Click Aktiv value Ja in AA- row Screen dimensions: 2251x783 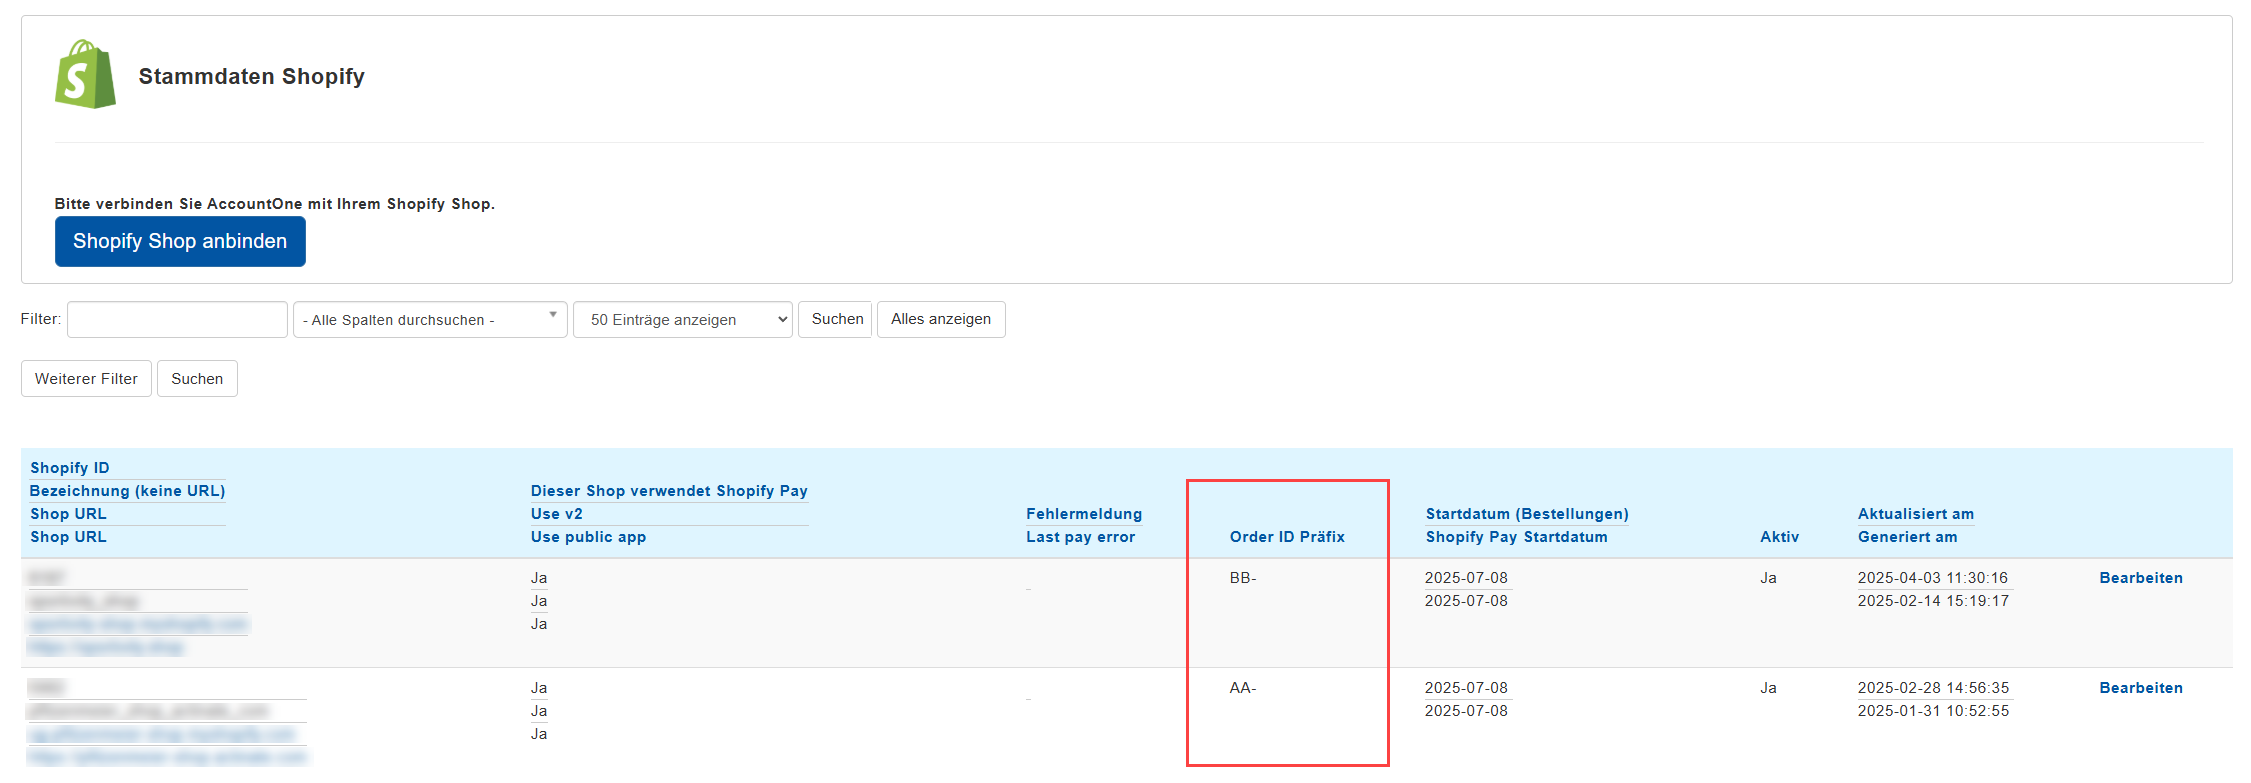(1769, 688)
